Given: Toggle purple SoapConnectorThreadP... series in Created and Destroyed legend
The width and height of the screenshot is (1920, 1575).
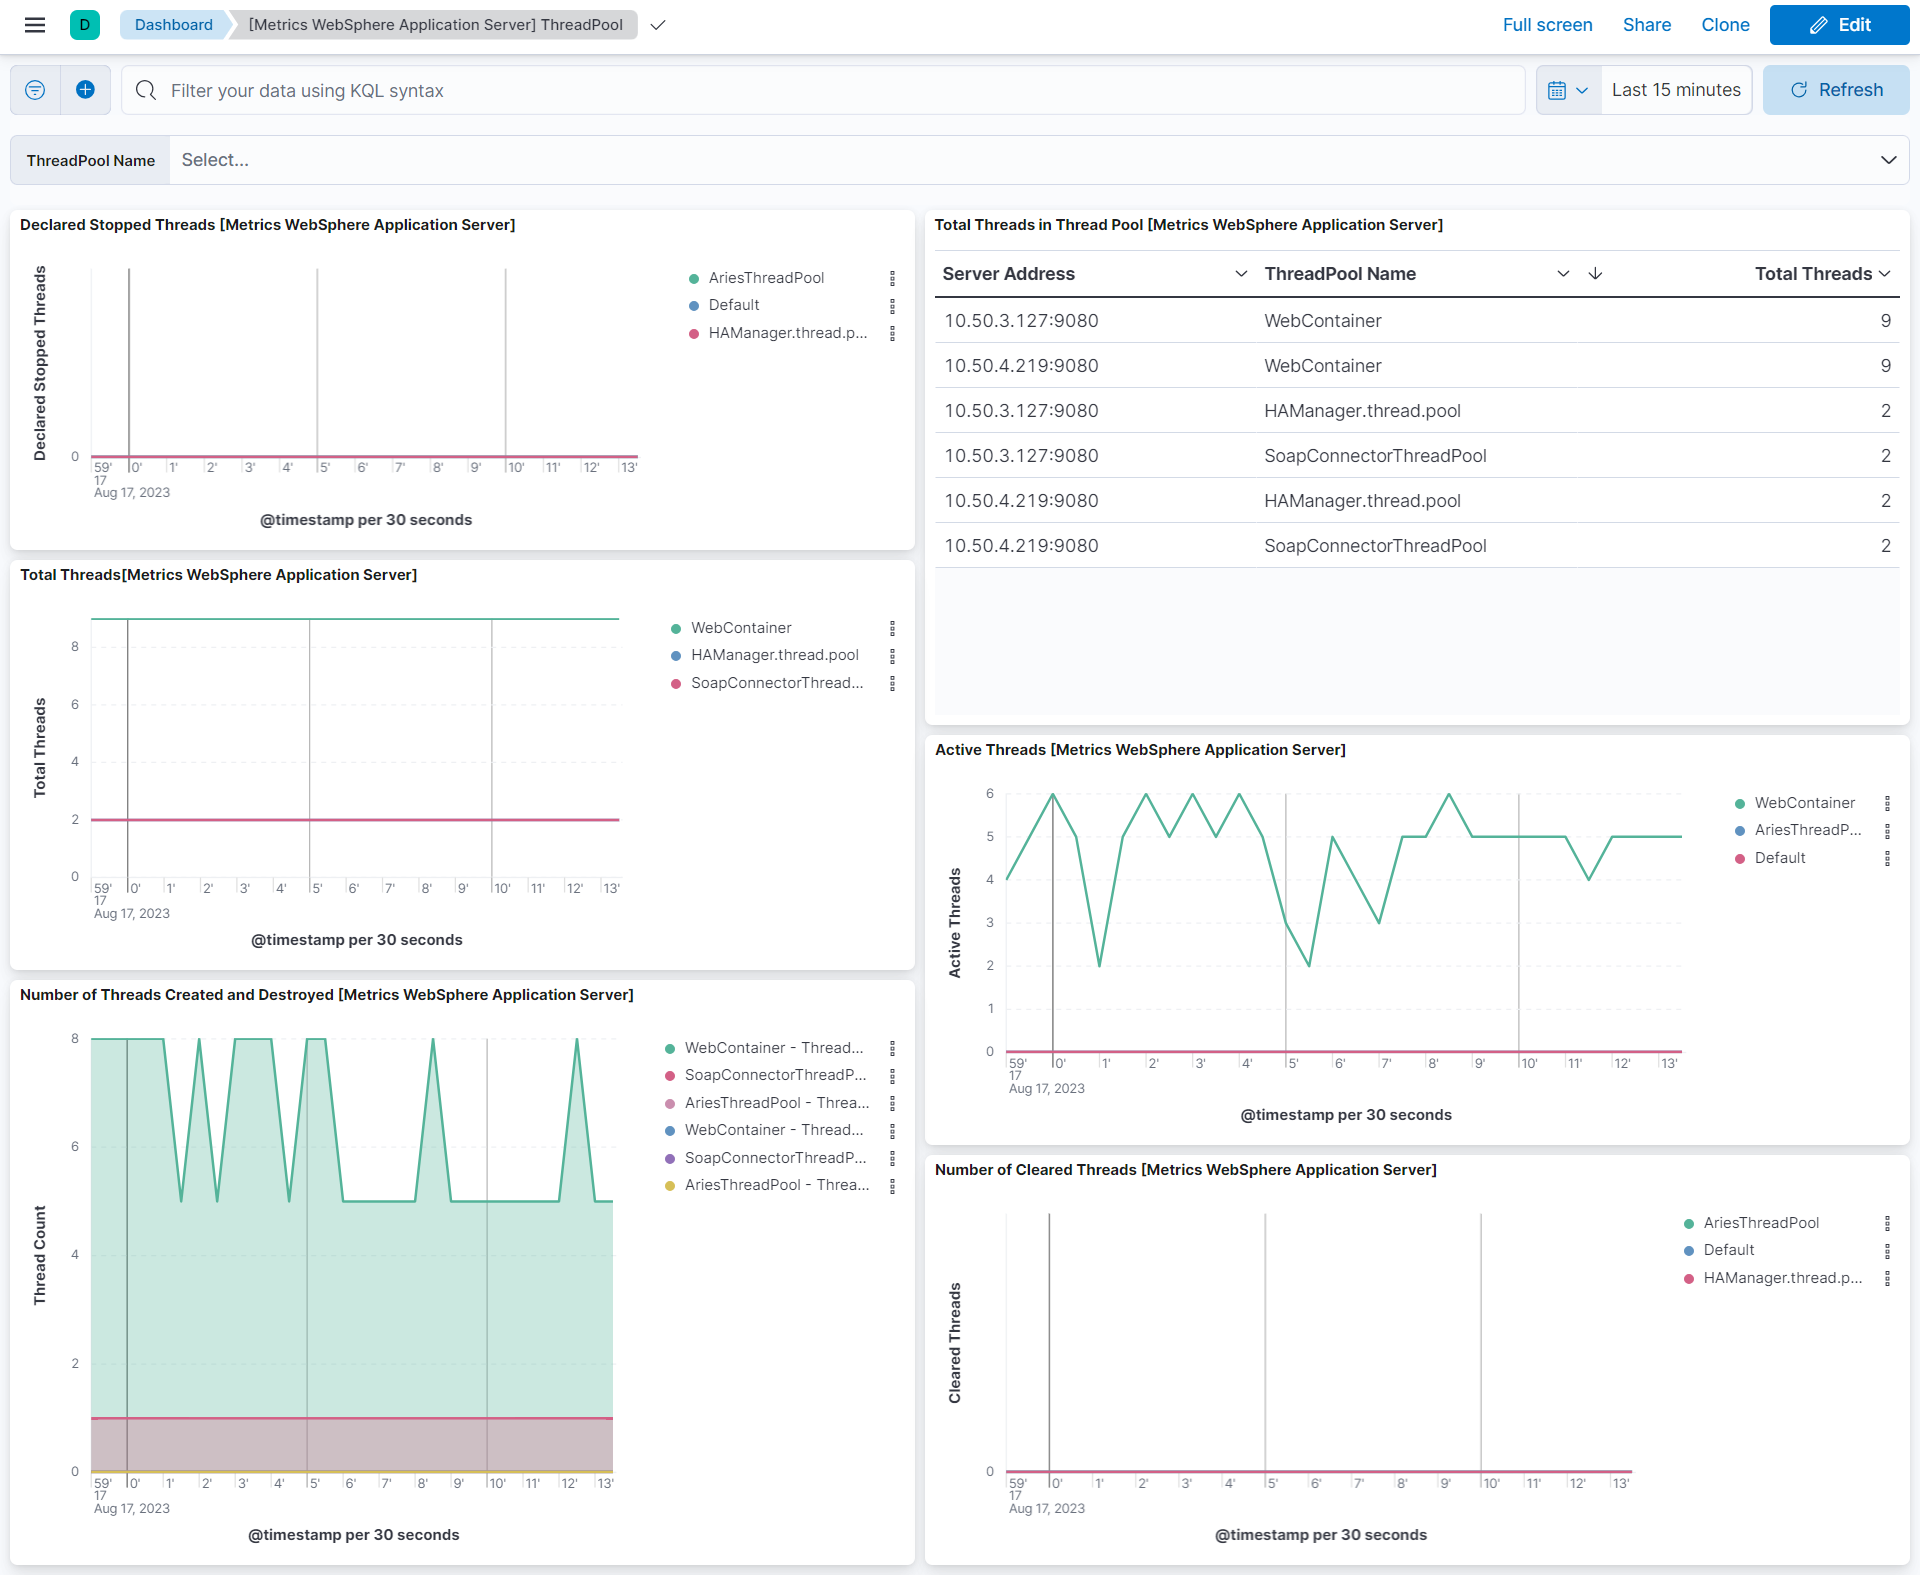Looking at the screenshot, I should coord(775,1158).
